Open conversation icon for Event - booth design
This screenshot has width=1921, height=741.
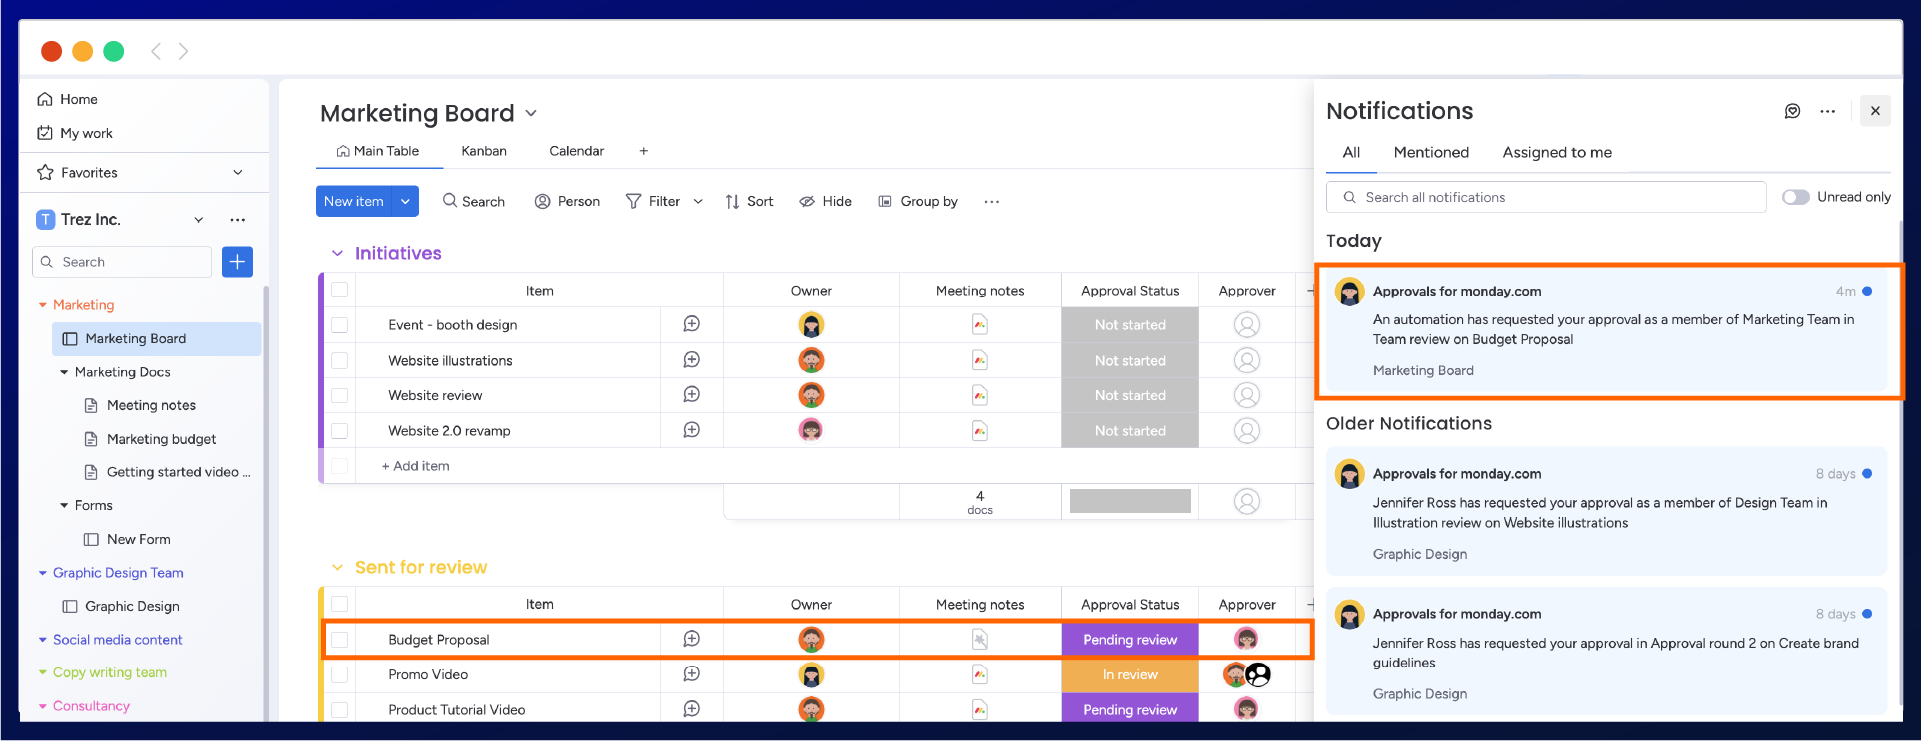691,324
